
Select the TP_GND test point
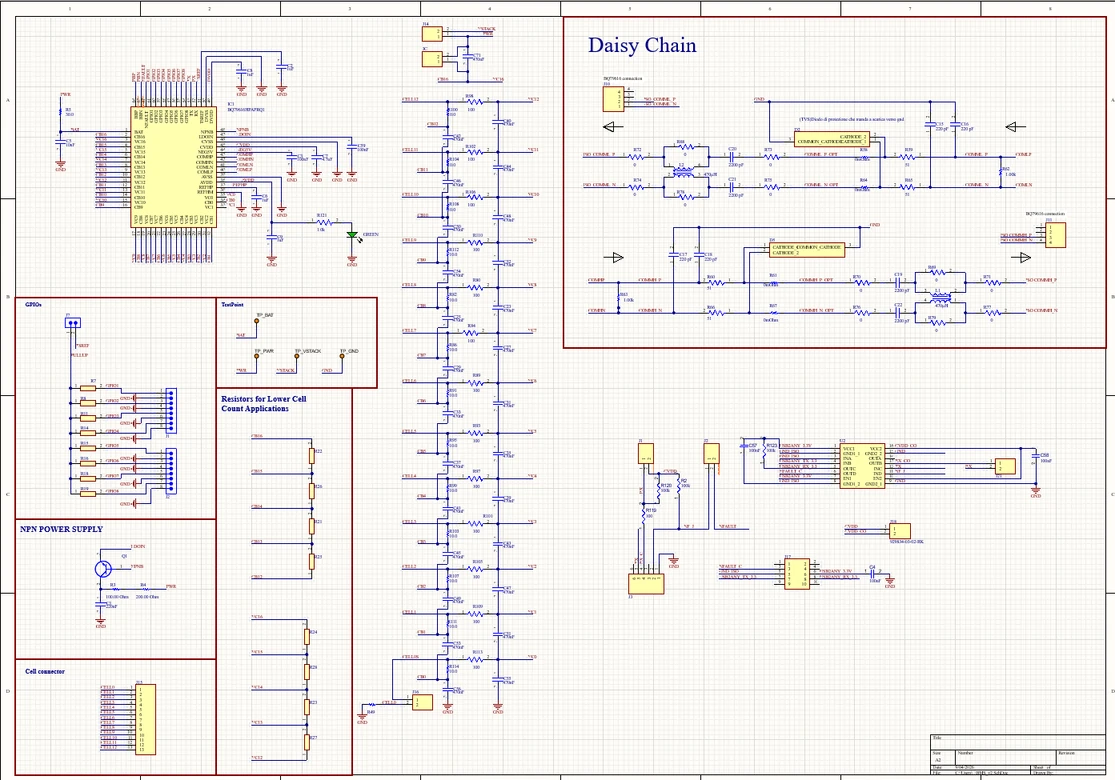pyautogui.click(x=341, y=356)
